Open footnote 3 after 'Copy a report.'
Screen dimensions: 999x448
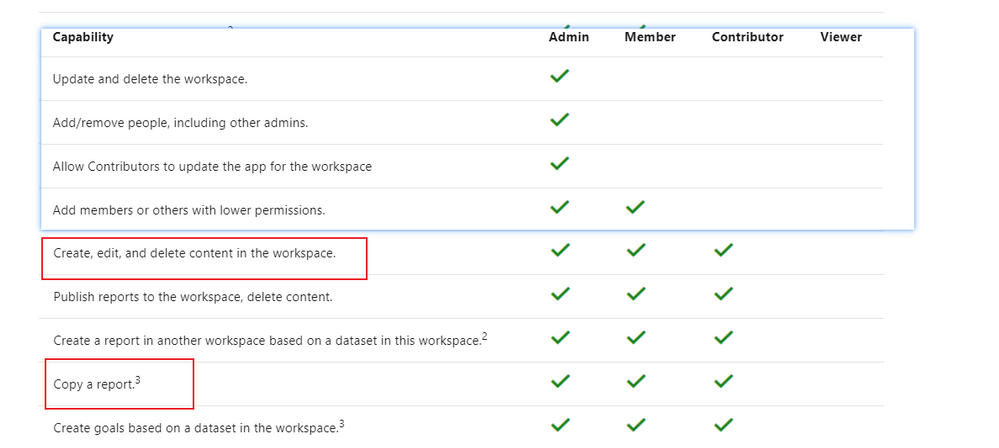(x=138, y=380)
